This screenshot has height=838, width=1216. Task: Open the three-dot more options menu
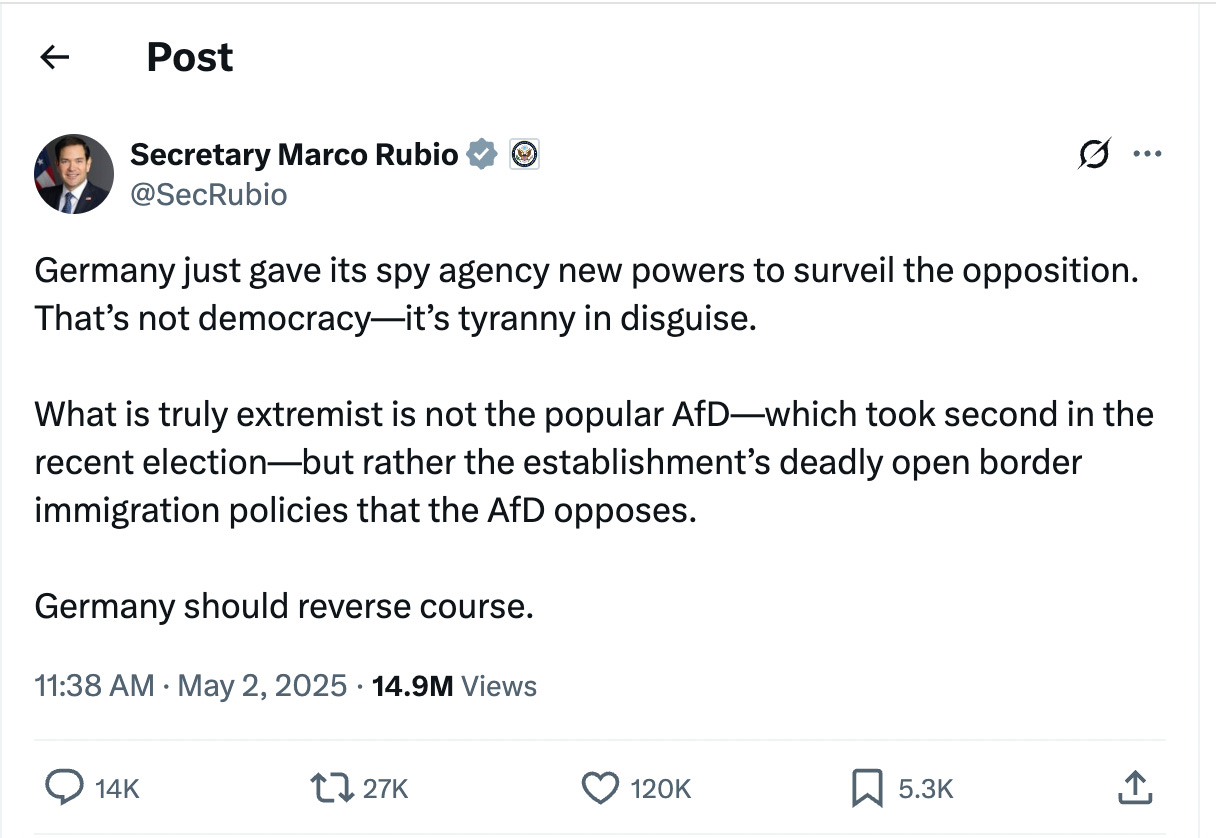click(x=1146, y=155)
